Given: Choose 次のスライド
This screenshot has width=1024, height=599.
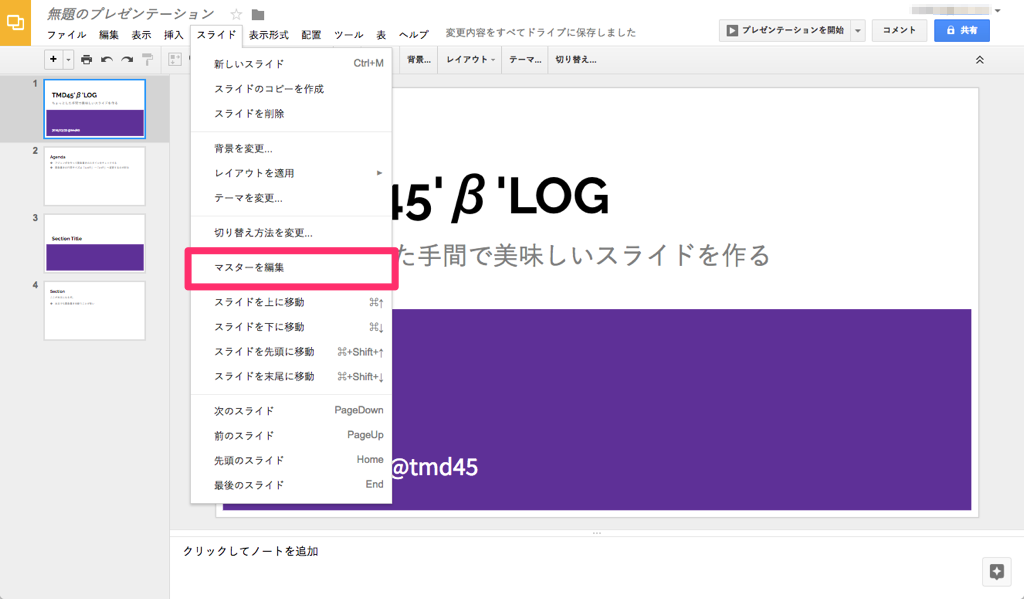Looking at the screenshot, I should (291, 411).
